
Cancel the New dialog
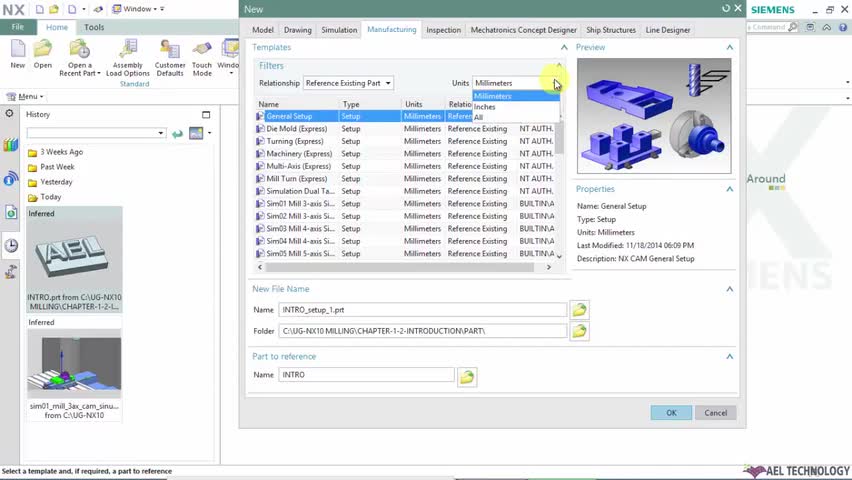(715, 413)
